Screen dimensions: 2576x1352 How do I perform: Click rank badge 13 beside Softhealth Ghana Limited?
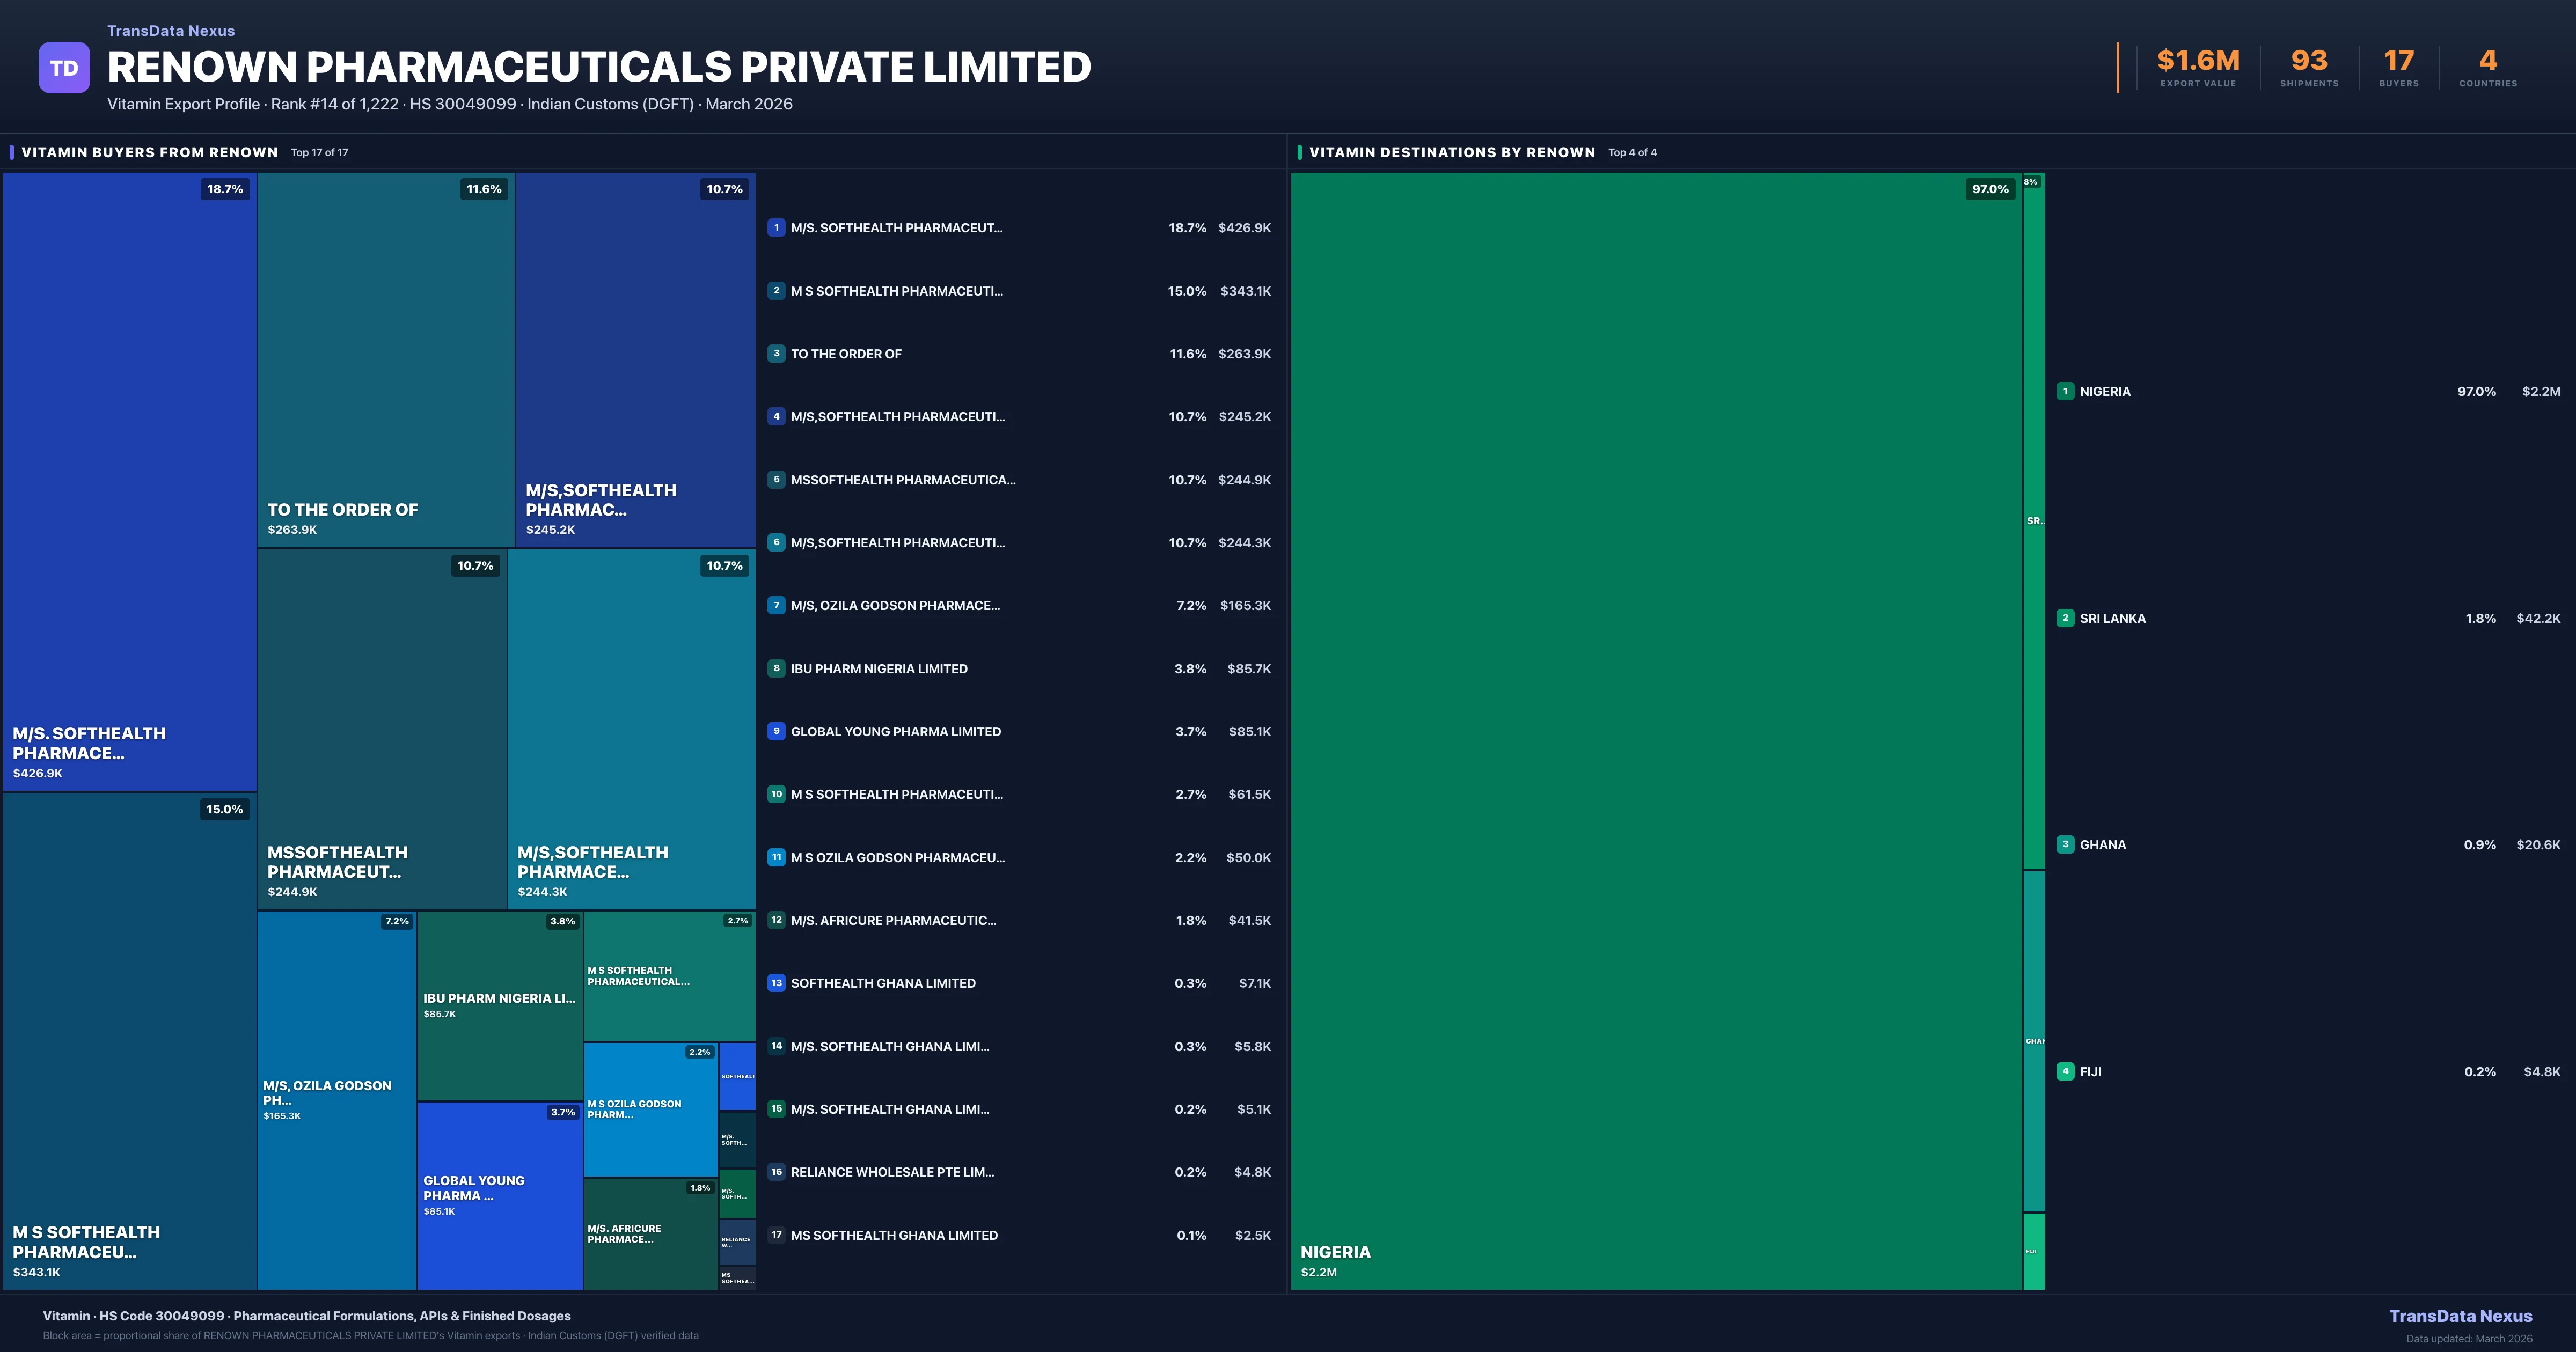776,983
